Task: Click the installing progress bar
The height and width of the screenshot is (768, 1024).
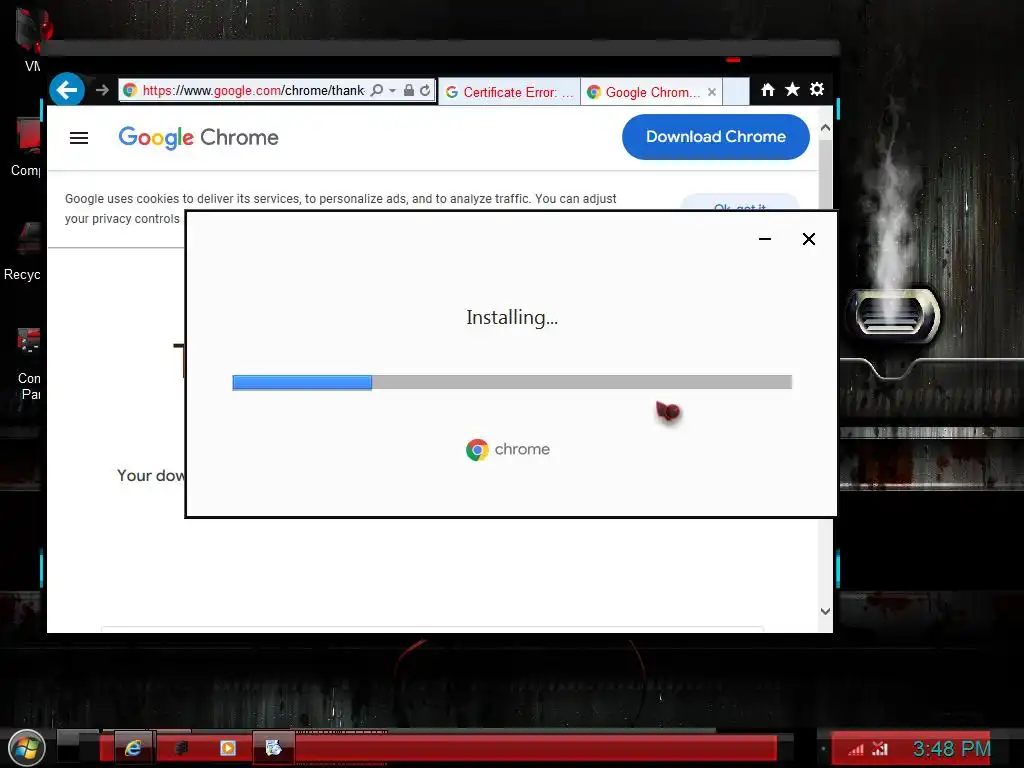Action: tap(512, 382)
